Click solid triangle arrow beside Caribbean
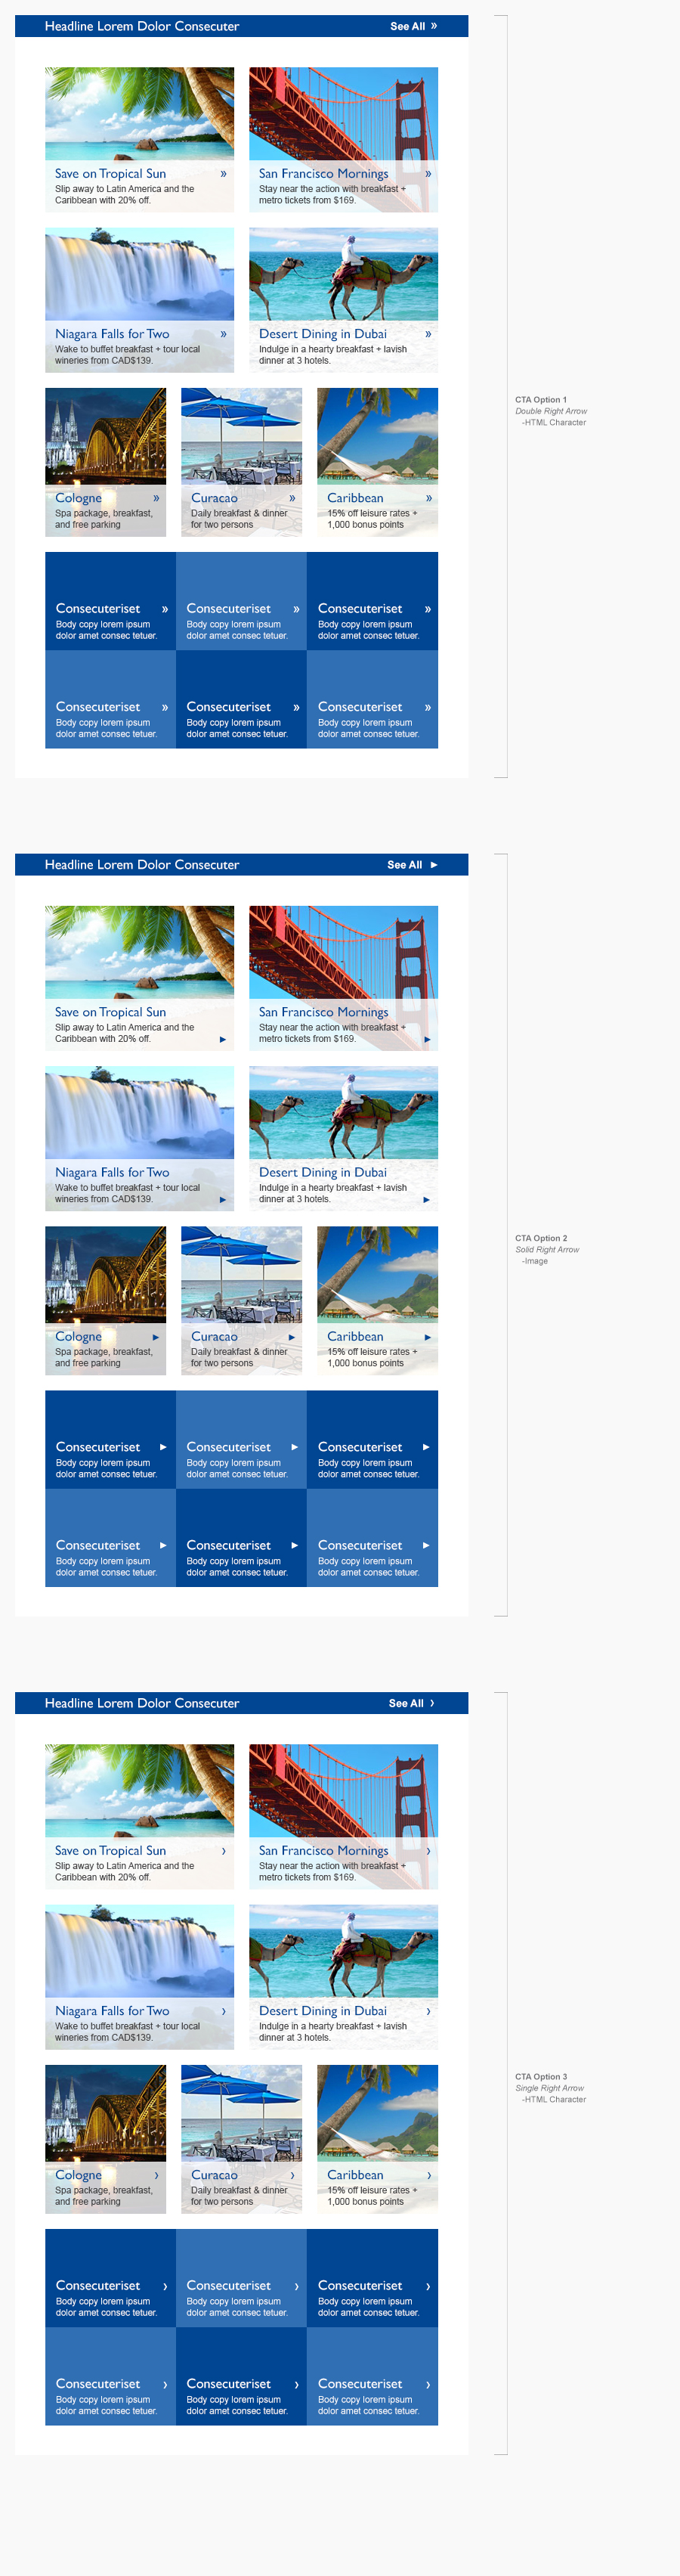 (427, 1337)
